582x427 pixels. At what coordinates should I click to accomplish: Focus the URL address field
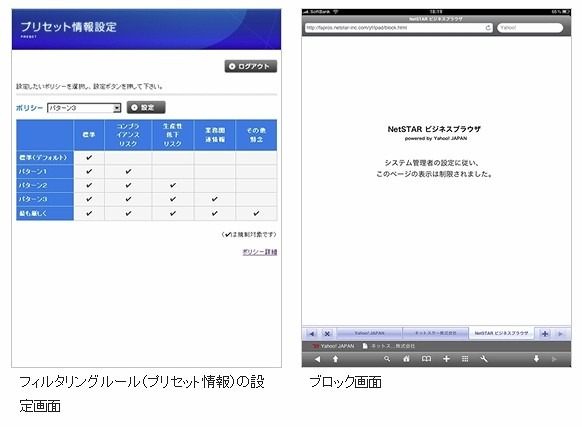coord(399,28)
